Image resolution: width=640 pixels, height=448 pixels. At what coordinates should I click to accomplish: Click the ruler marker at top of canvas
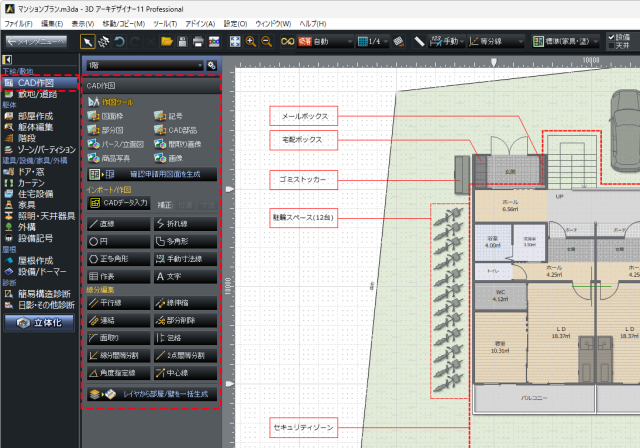(494, 62)
